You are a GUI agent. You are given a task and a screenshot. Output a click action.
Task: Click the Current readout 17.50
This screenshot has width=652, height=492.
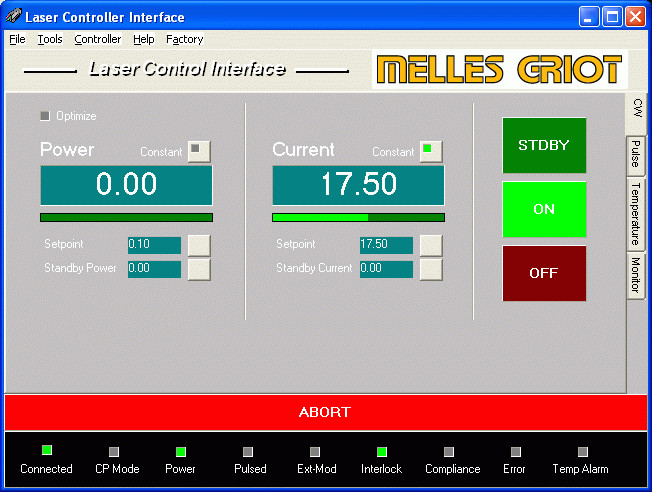coord(358,185)
